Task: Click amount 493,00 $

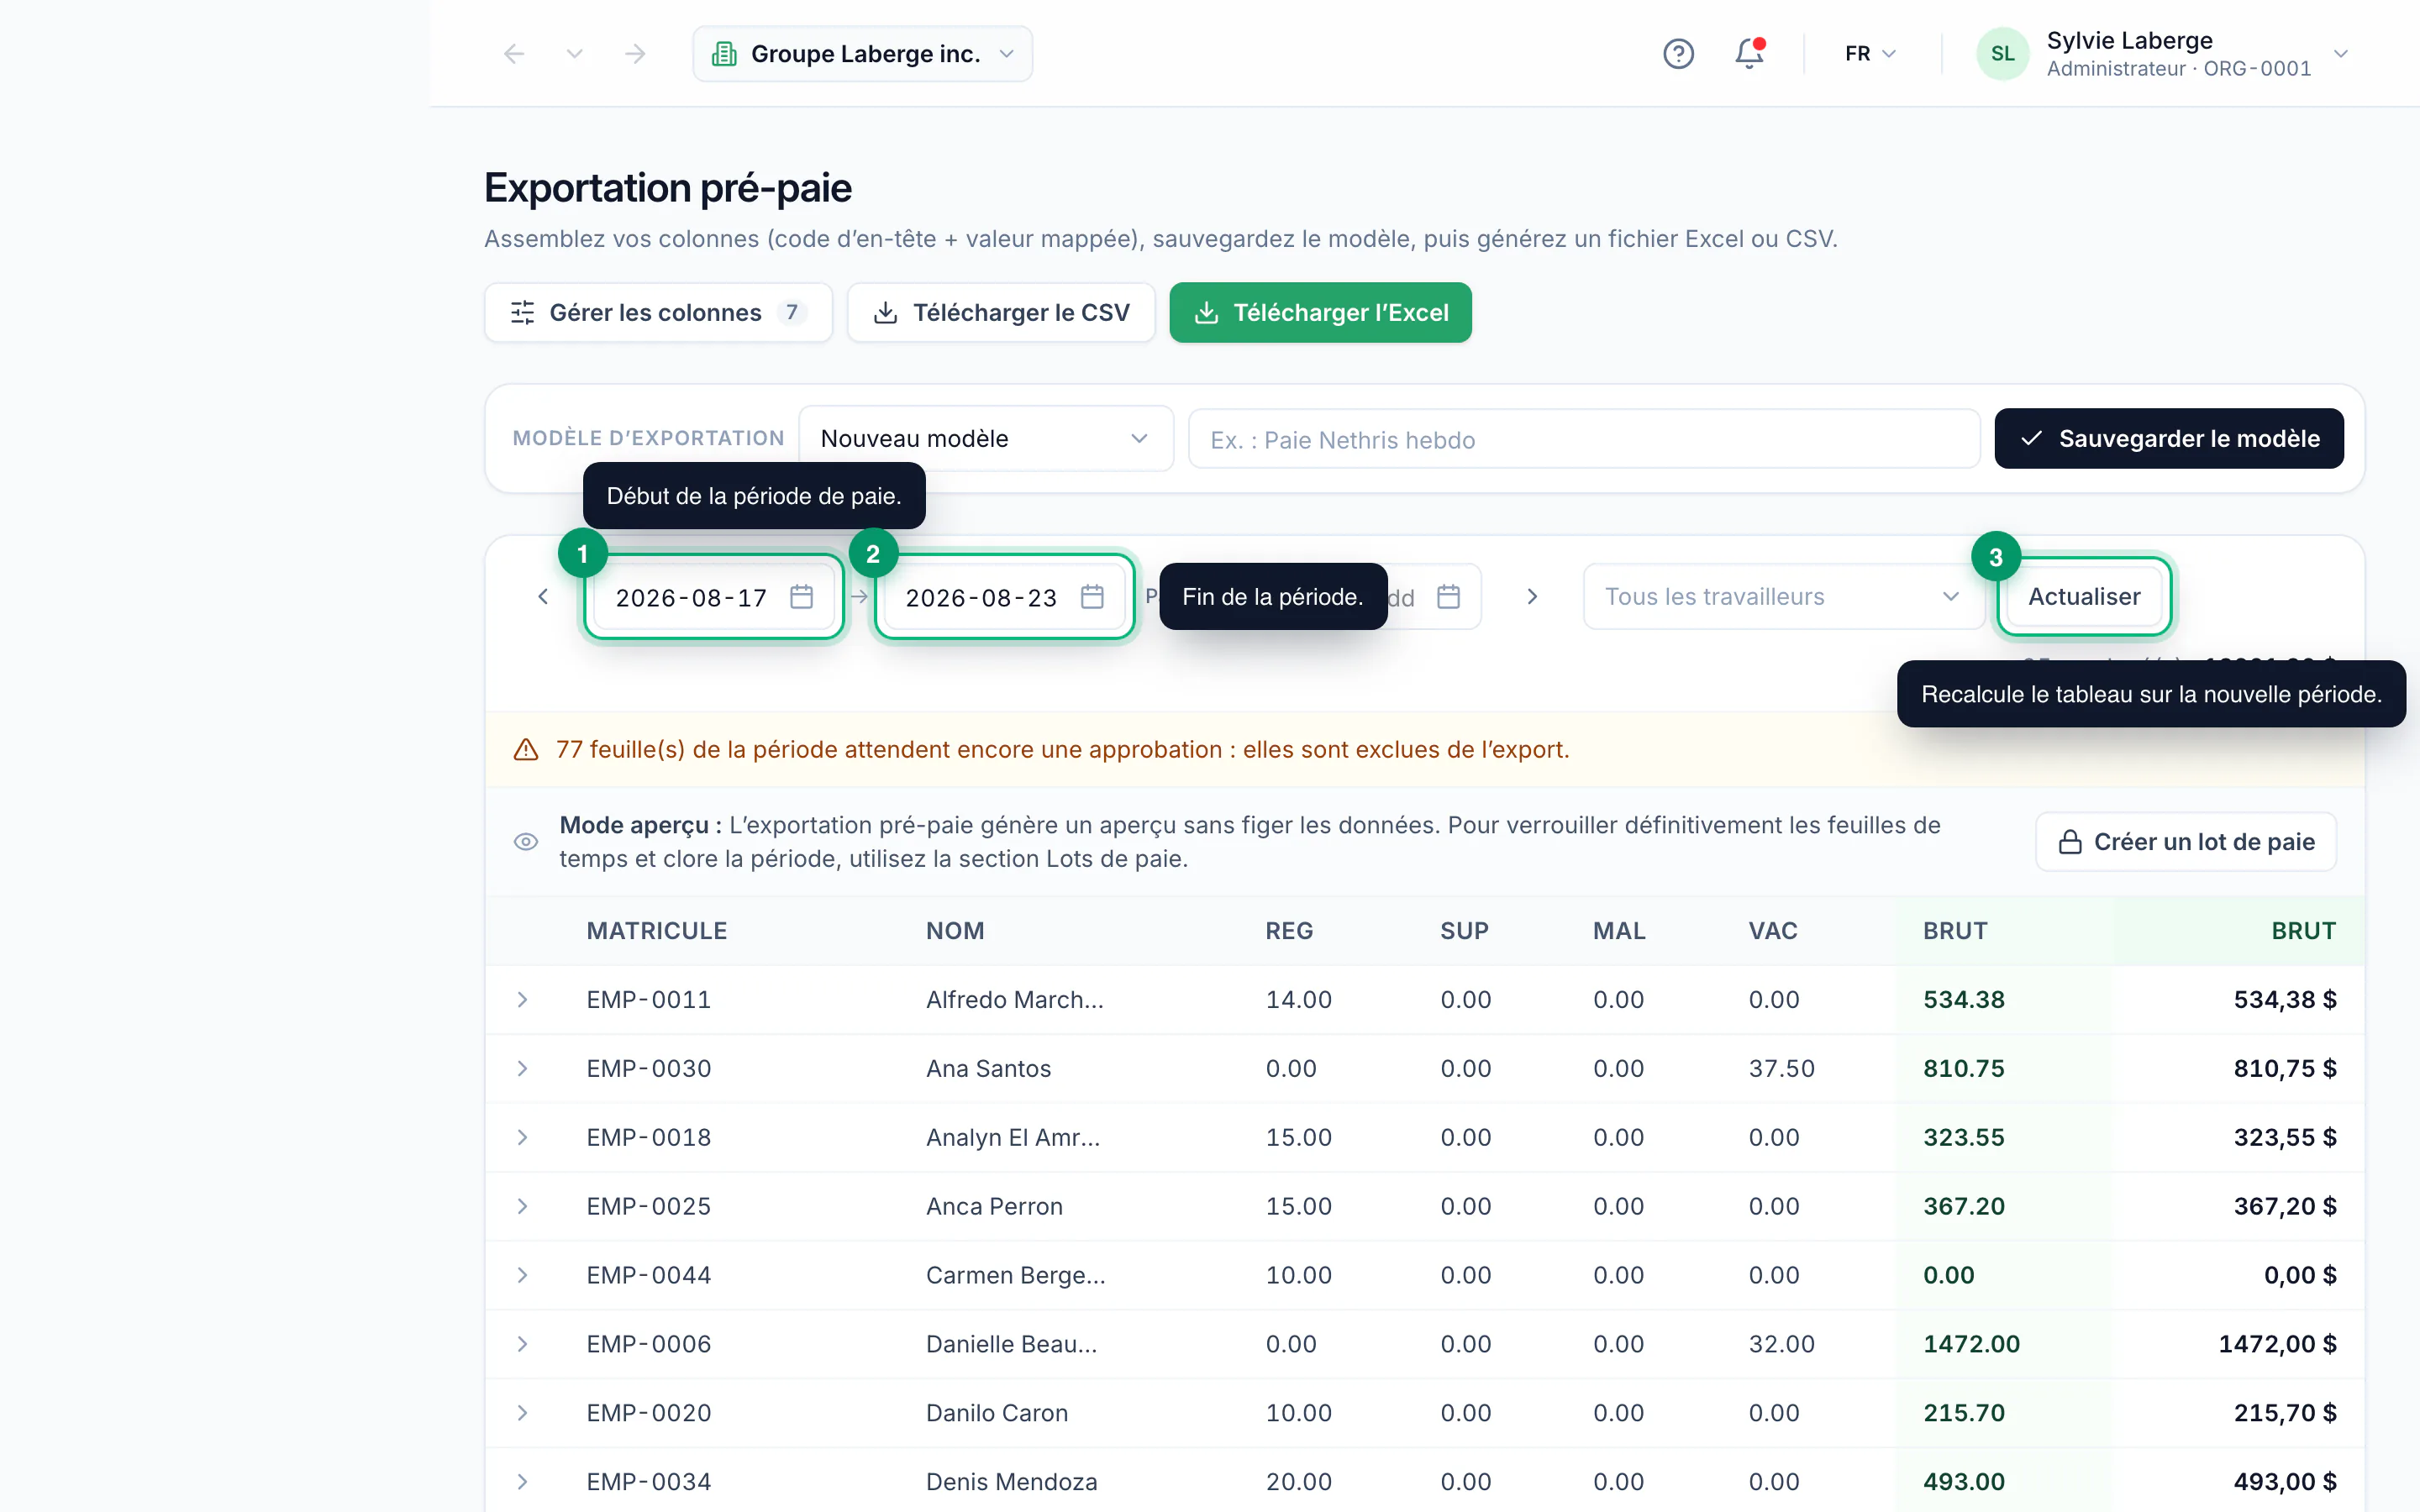Action: 2285,1482
